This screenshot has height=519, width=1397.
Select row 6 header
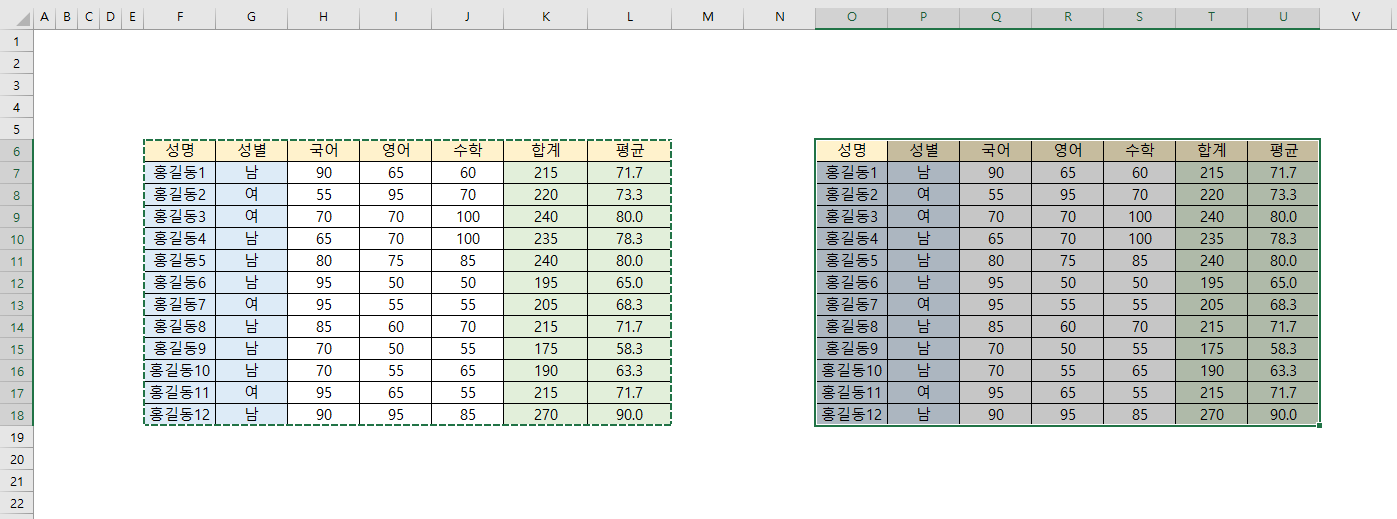pos(16,150)
